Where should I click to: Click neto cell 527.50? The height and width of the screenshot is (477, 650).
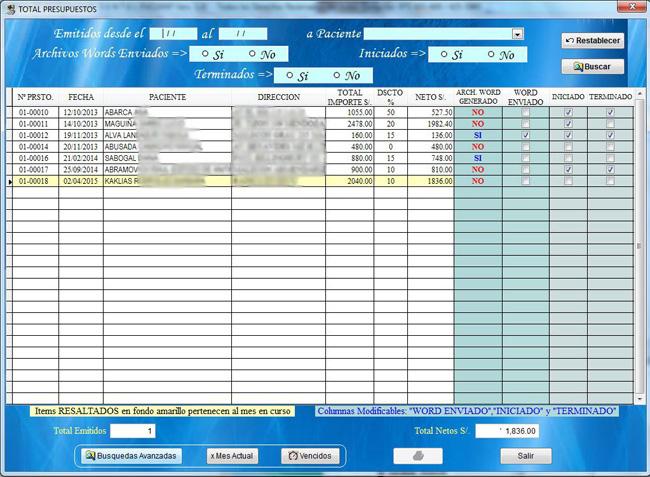(x=431, y=112)
